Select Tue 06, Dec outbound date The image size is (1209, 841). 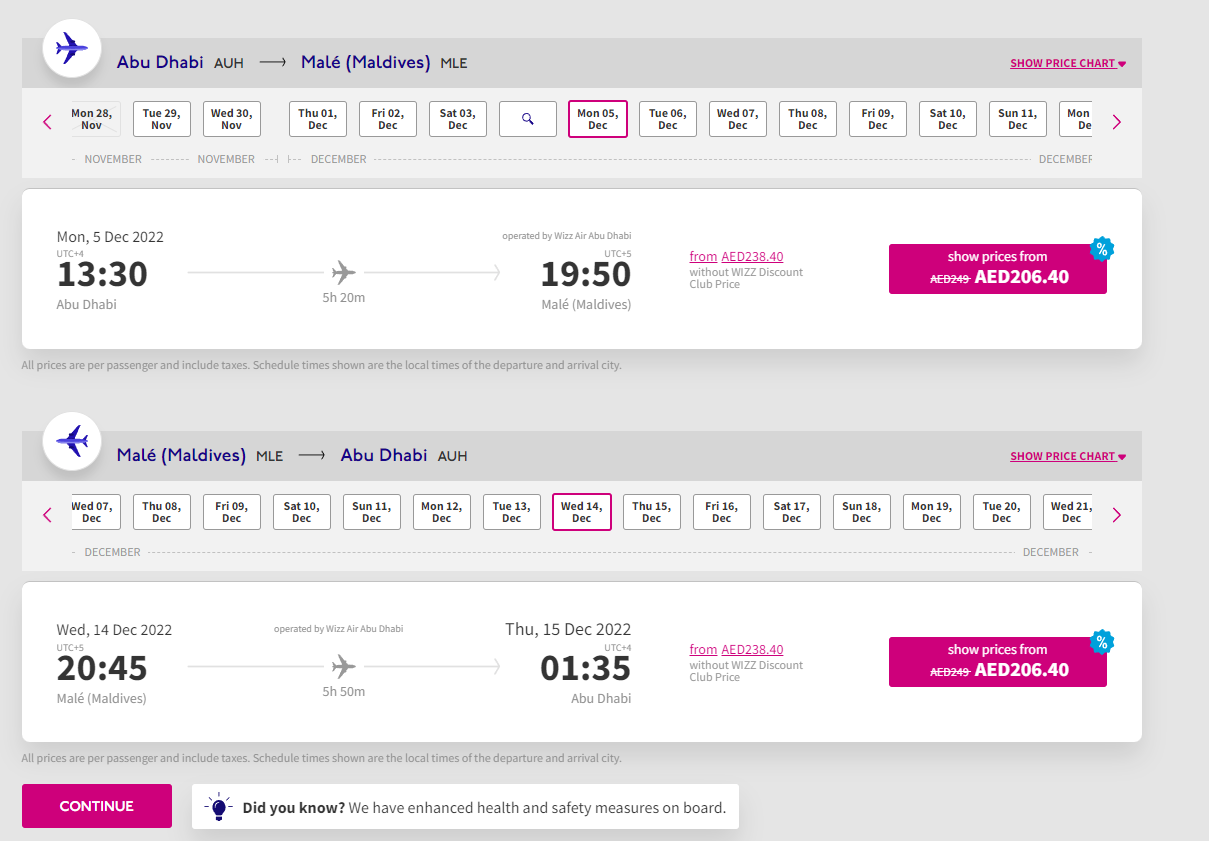point(668,119)
